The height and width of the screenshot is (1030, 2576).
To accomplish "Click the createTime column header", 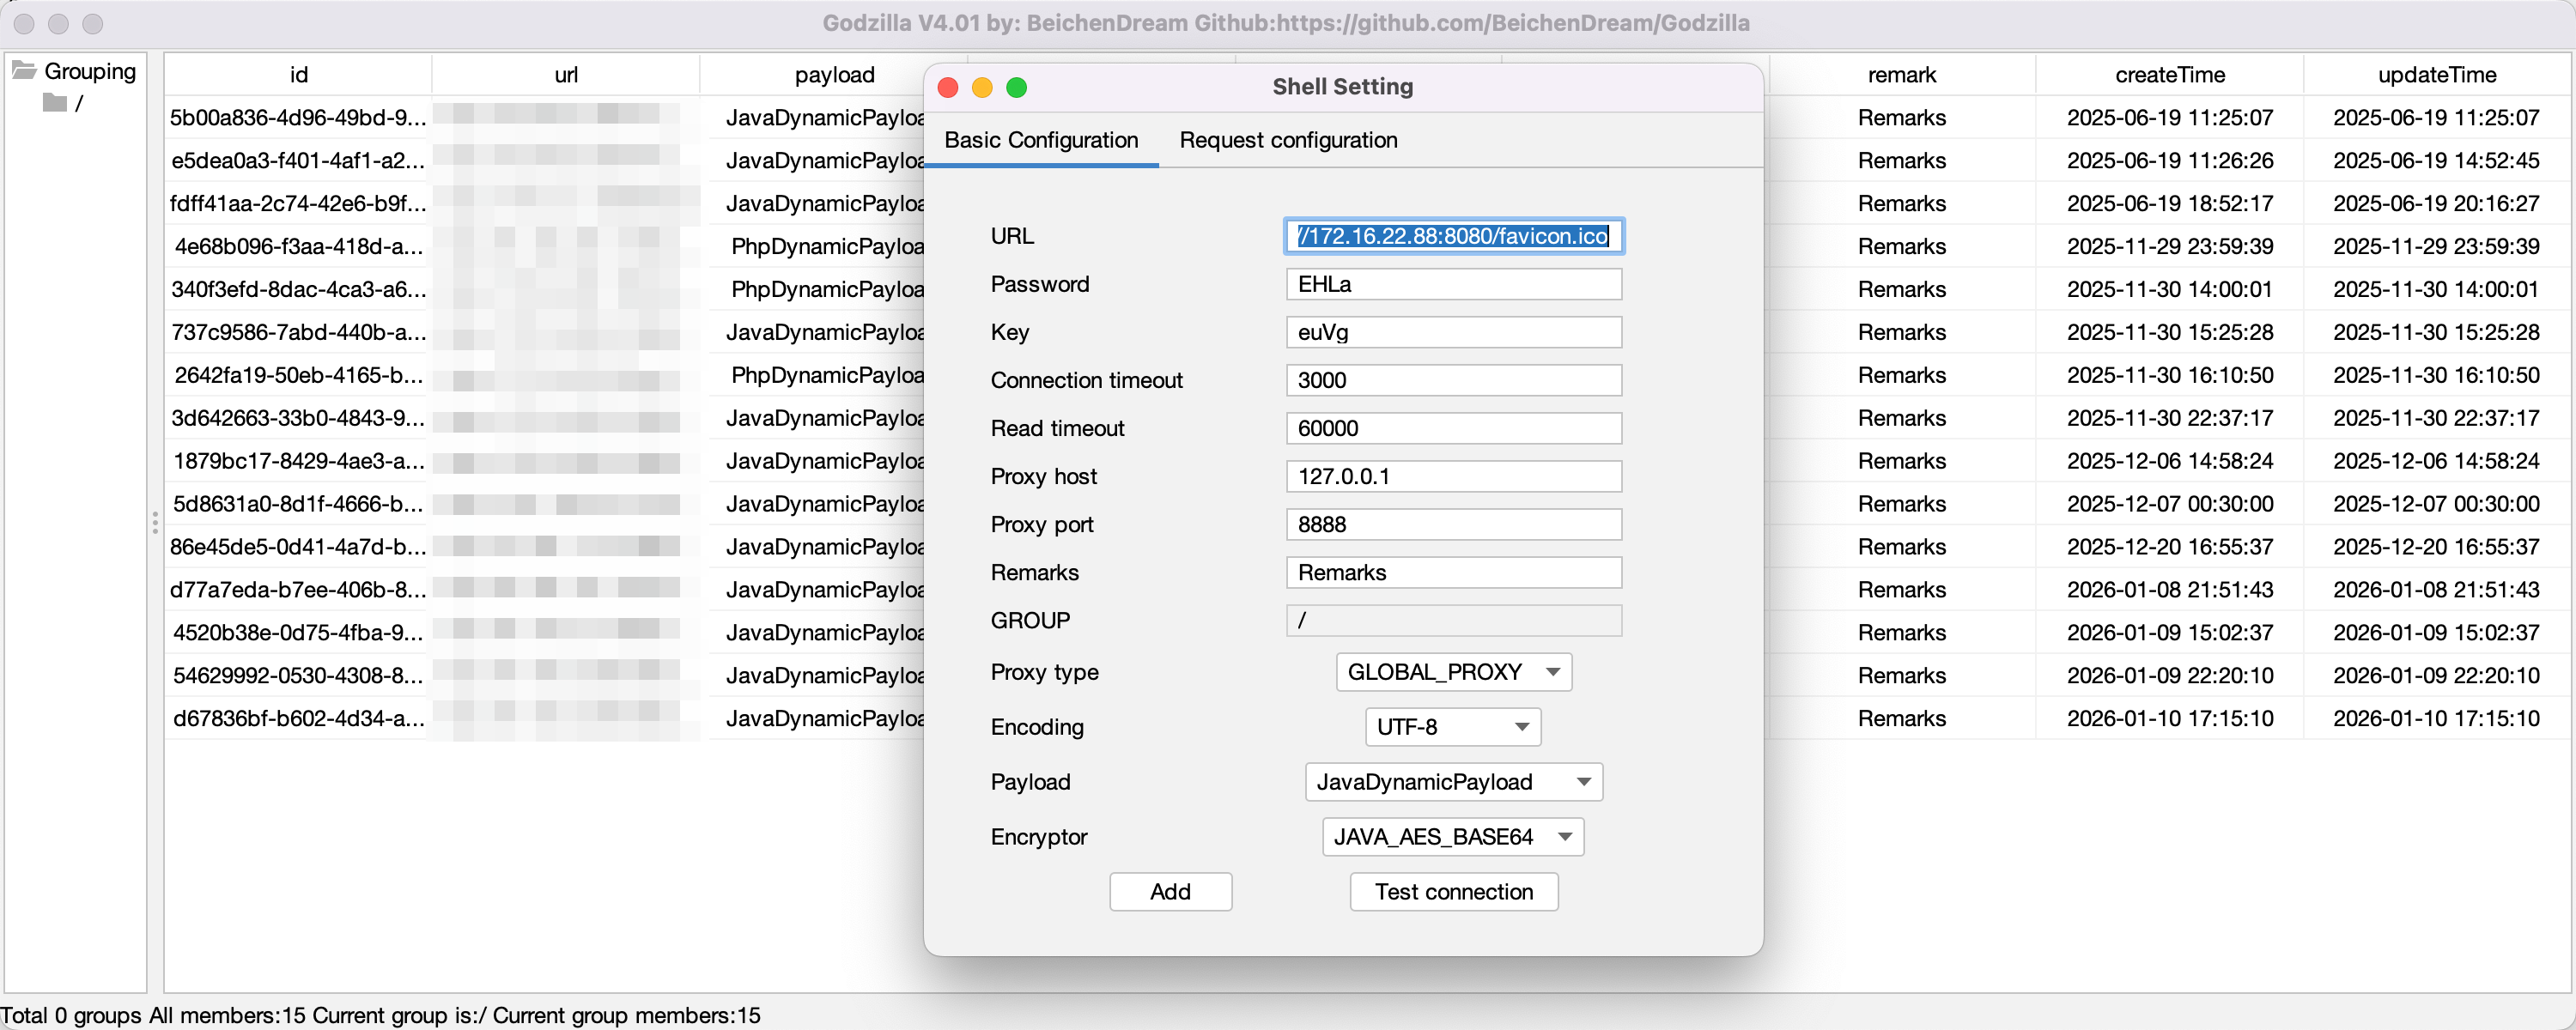I will 2169,75.
